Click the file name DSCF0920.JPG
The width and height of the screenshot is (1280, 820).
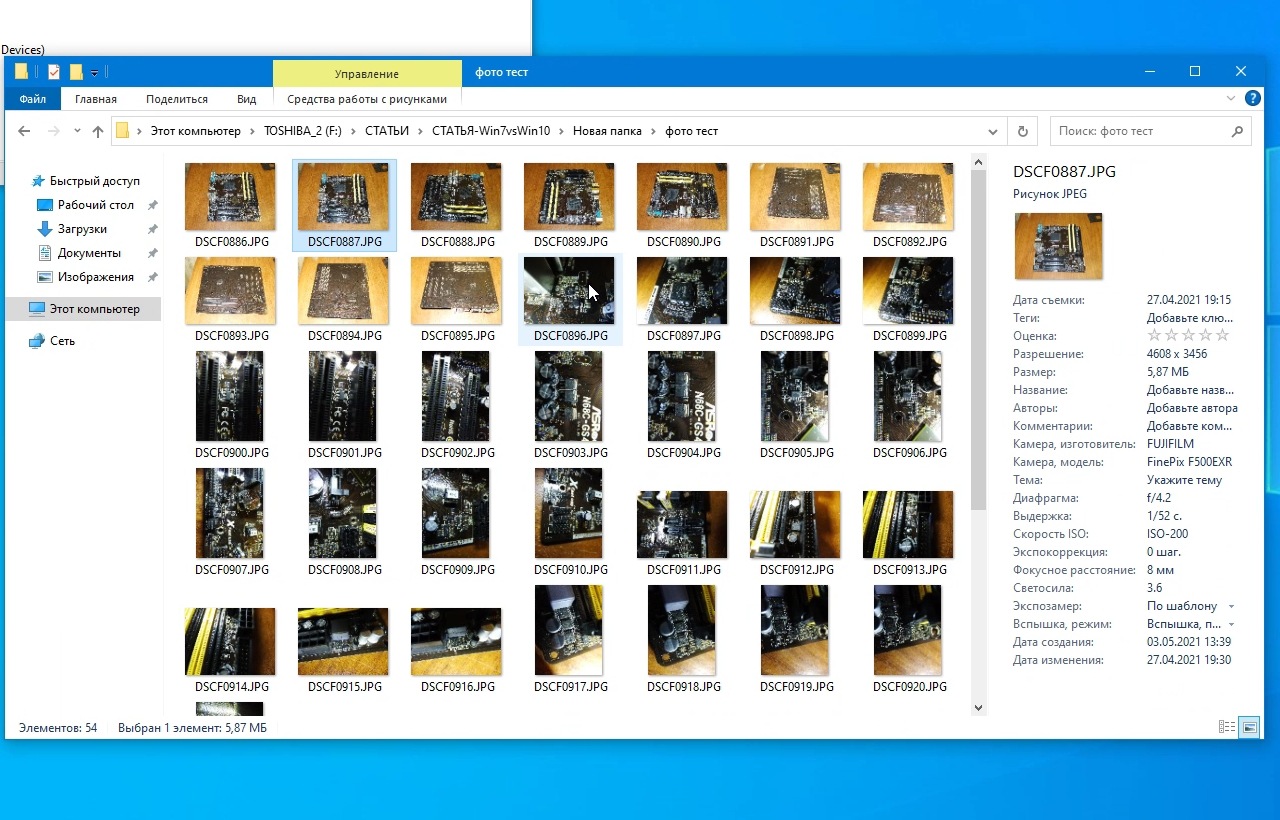pos(910,687)
